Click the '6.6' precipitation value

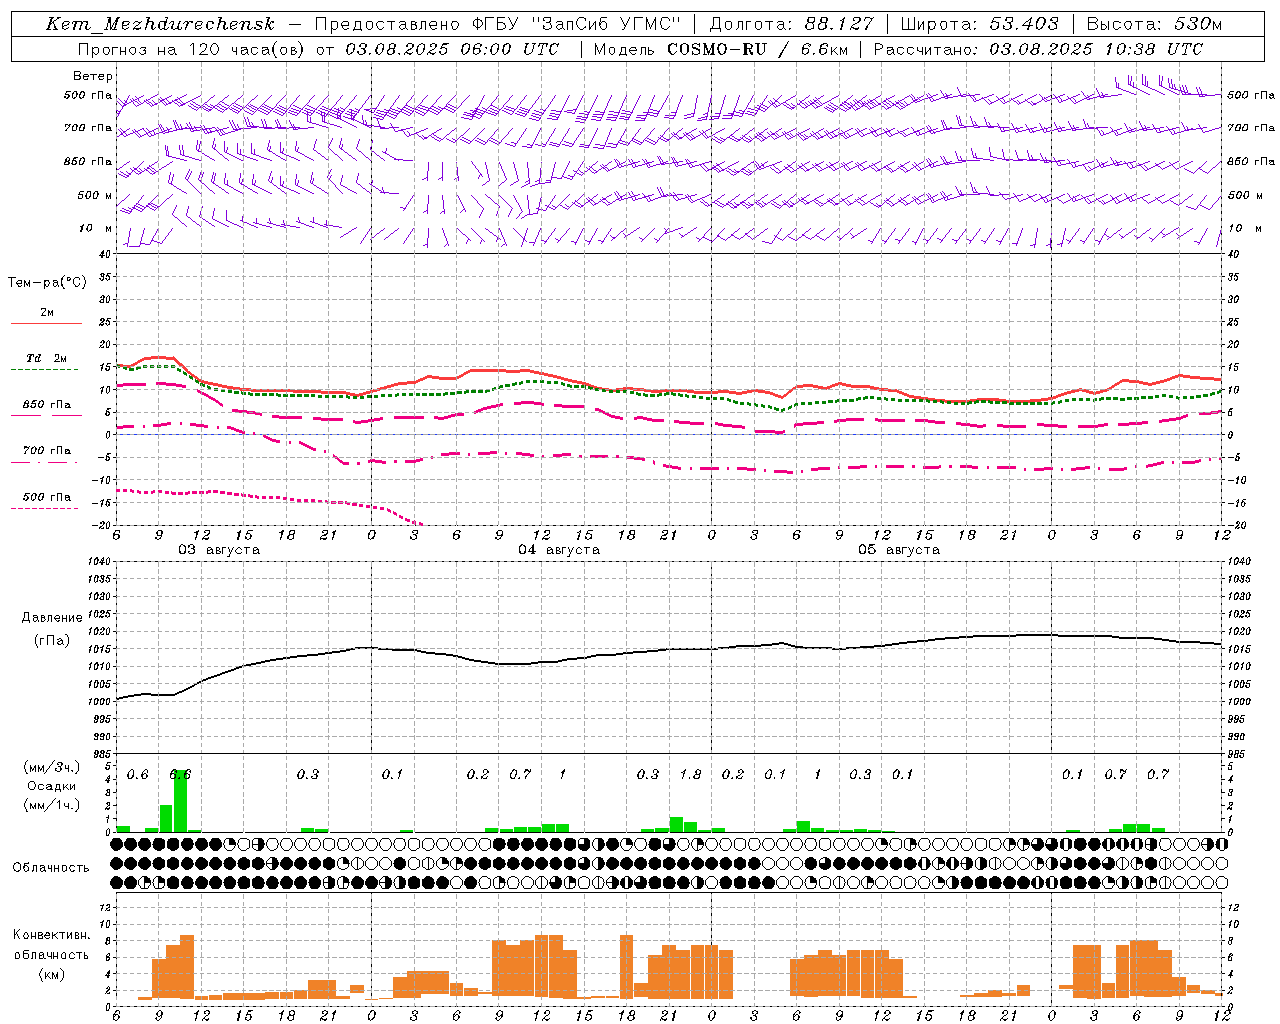coord(180,775)
